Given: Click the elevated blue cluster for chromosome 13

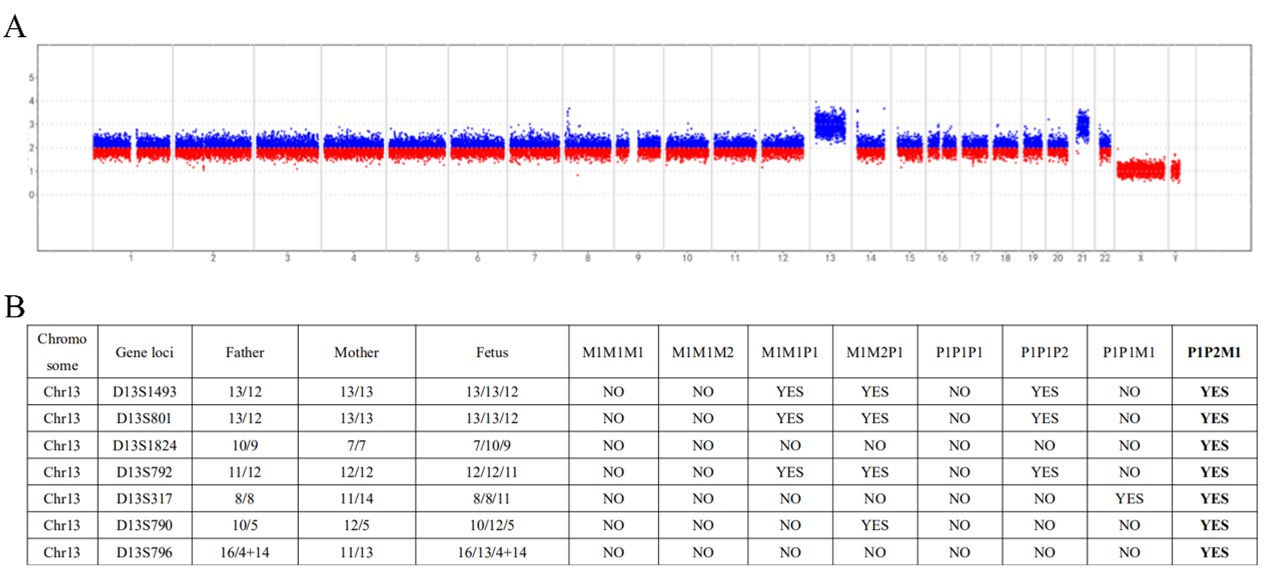Looking at the screenshot, I should [x=830, y=125].
